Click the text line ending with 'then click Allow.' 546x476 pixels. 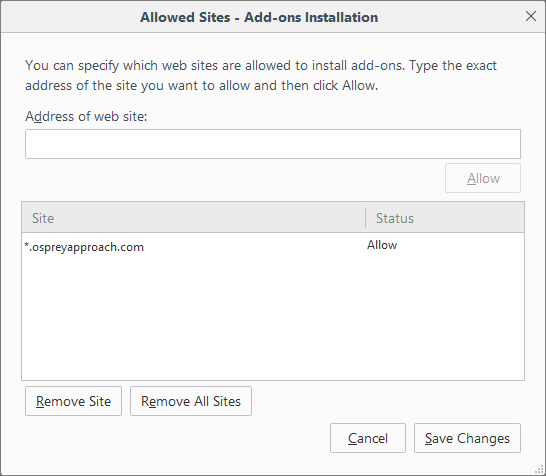point(201,86)
